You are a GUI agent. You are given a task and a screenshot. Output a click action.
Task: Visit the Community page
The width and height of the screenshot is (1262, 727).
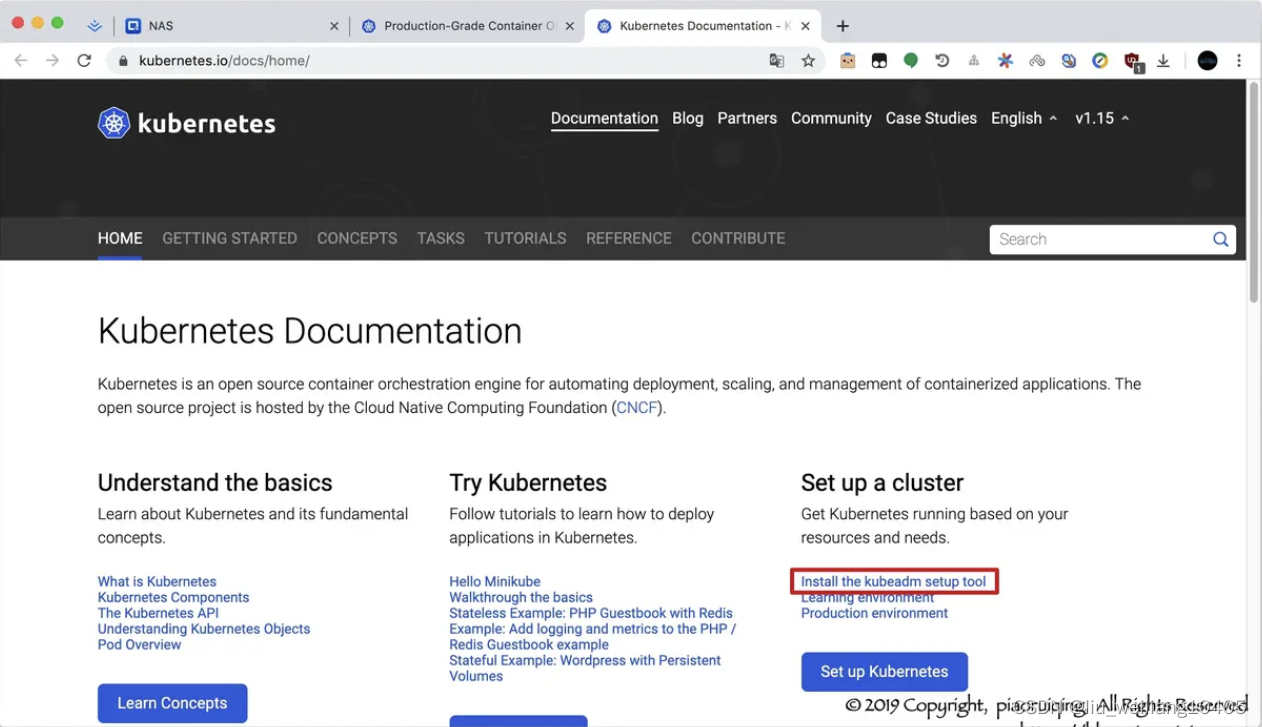tap(831, 118)
